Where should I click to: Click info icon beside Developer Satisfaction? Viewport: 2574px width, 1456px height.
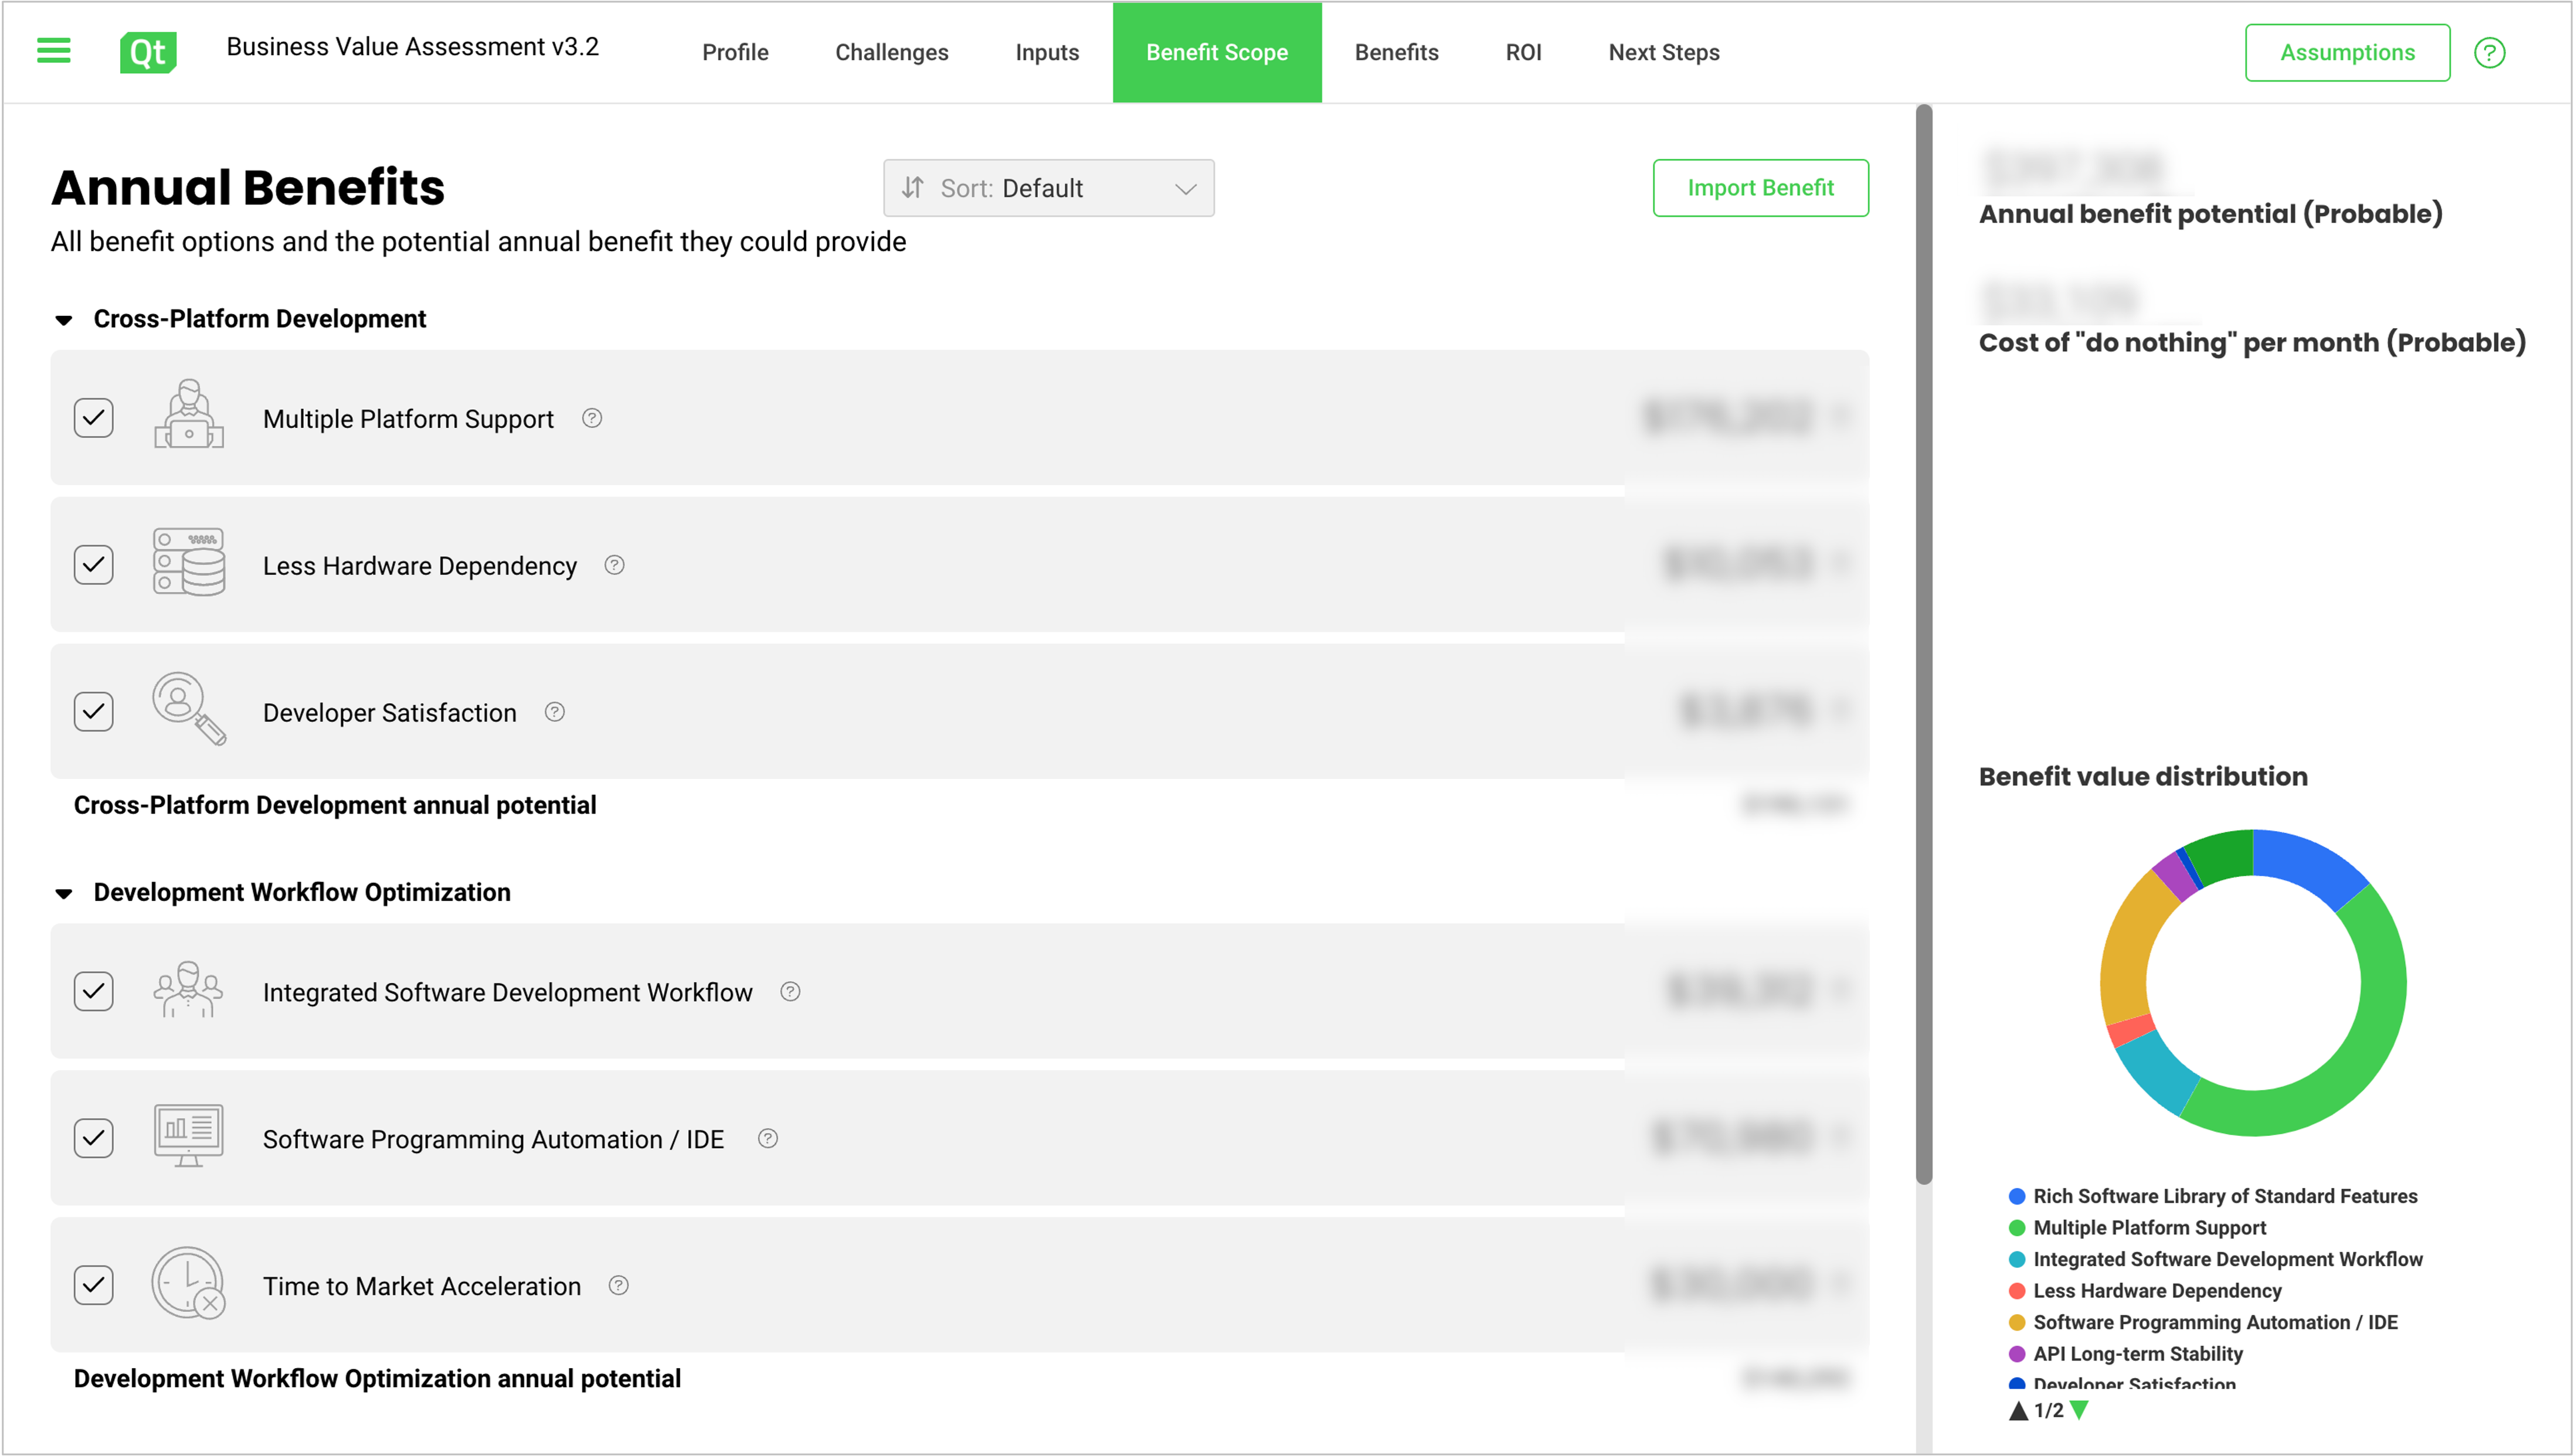(555, 712)
